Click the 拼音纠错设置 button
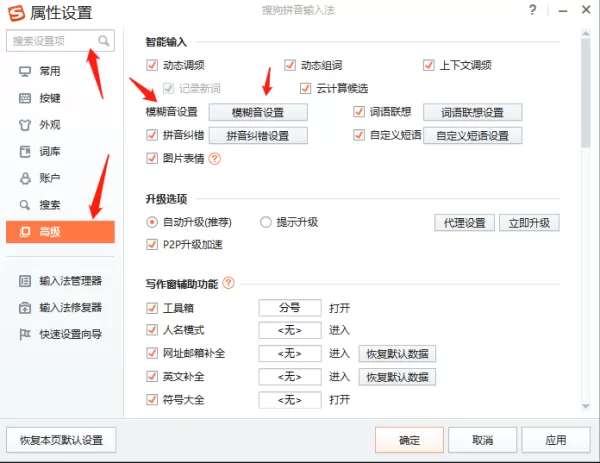Image resolution: width=600 pixels, height=463 pixels. [258, 136]
